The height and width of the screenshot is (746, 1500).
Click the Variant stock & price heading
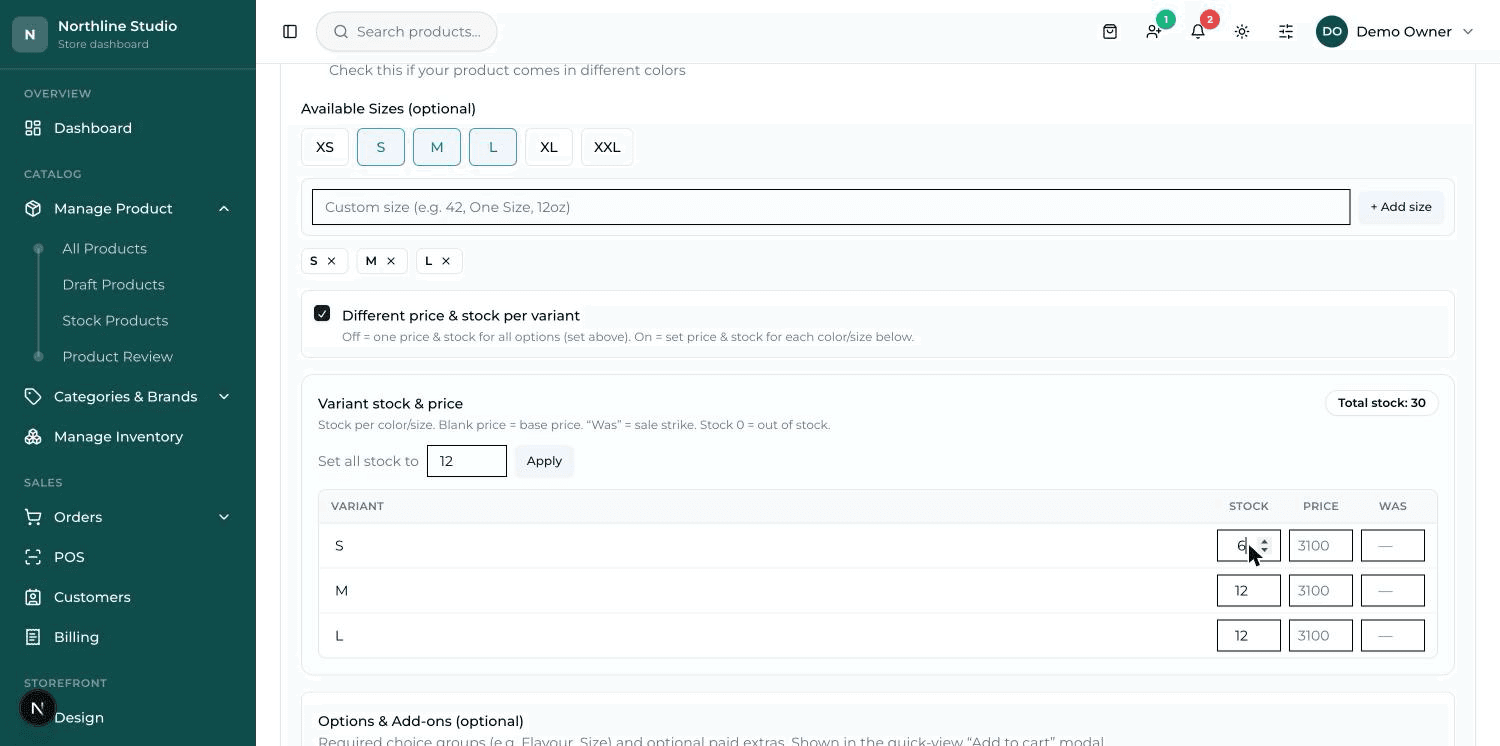pyautogui.click(x=390, y=404)
